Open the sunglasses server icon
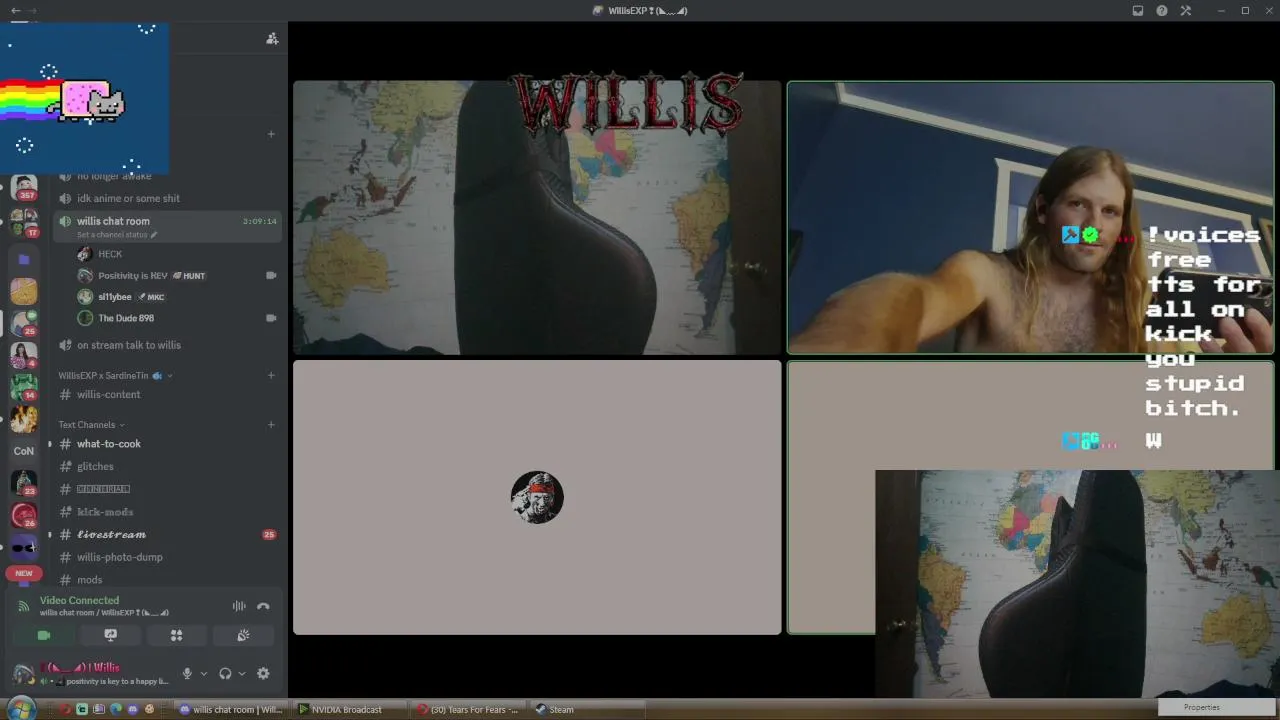The height and width of the screenshot is (720, 1280). click(24, 547)
